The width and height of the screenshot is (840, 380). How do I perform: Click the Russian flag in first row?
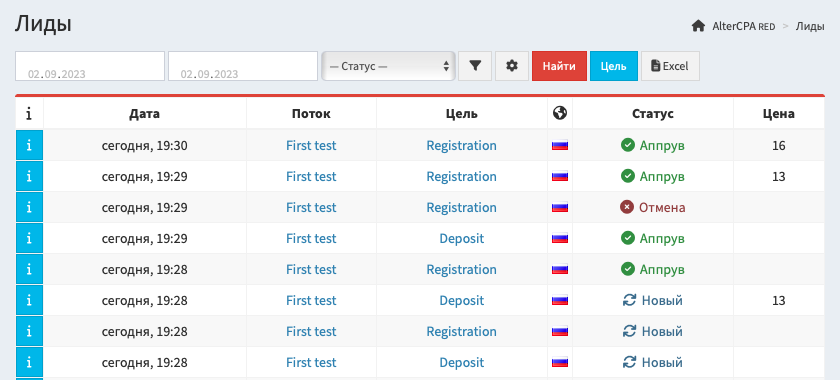(x=560, y=145)
